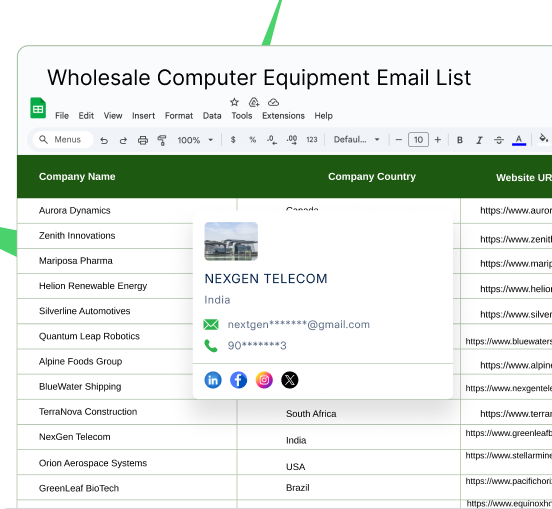Select the Orion Aerospace Systems cell
The width and height of the screenshot is (552, 509).
pyautogui.click(x=127, y=463)
